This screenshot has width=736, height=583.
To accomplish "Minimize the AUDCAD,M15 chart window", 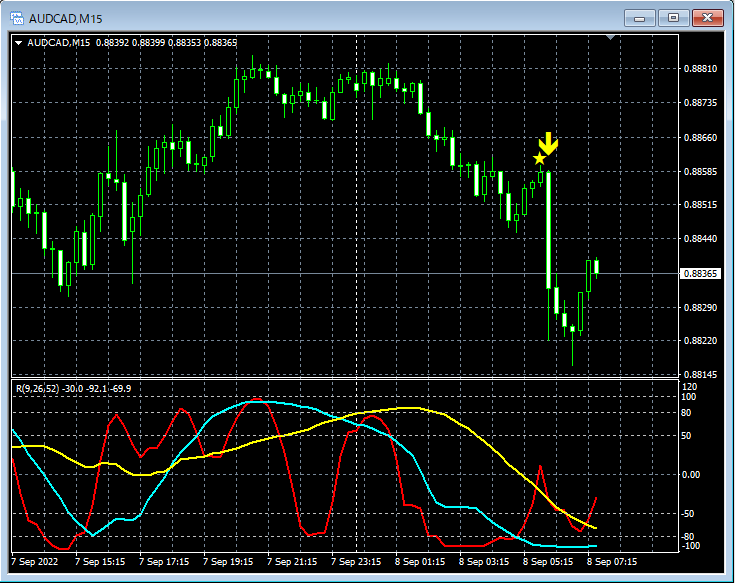I will pyautogui.click(x=639, y=18).
